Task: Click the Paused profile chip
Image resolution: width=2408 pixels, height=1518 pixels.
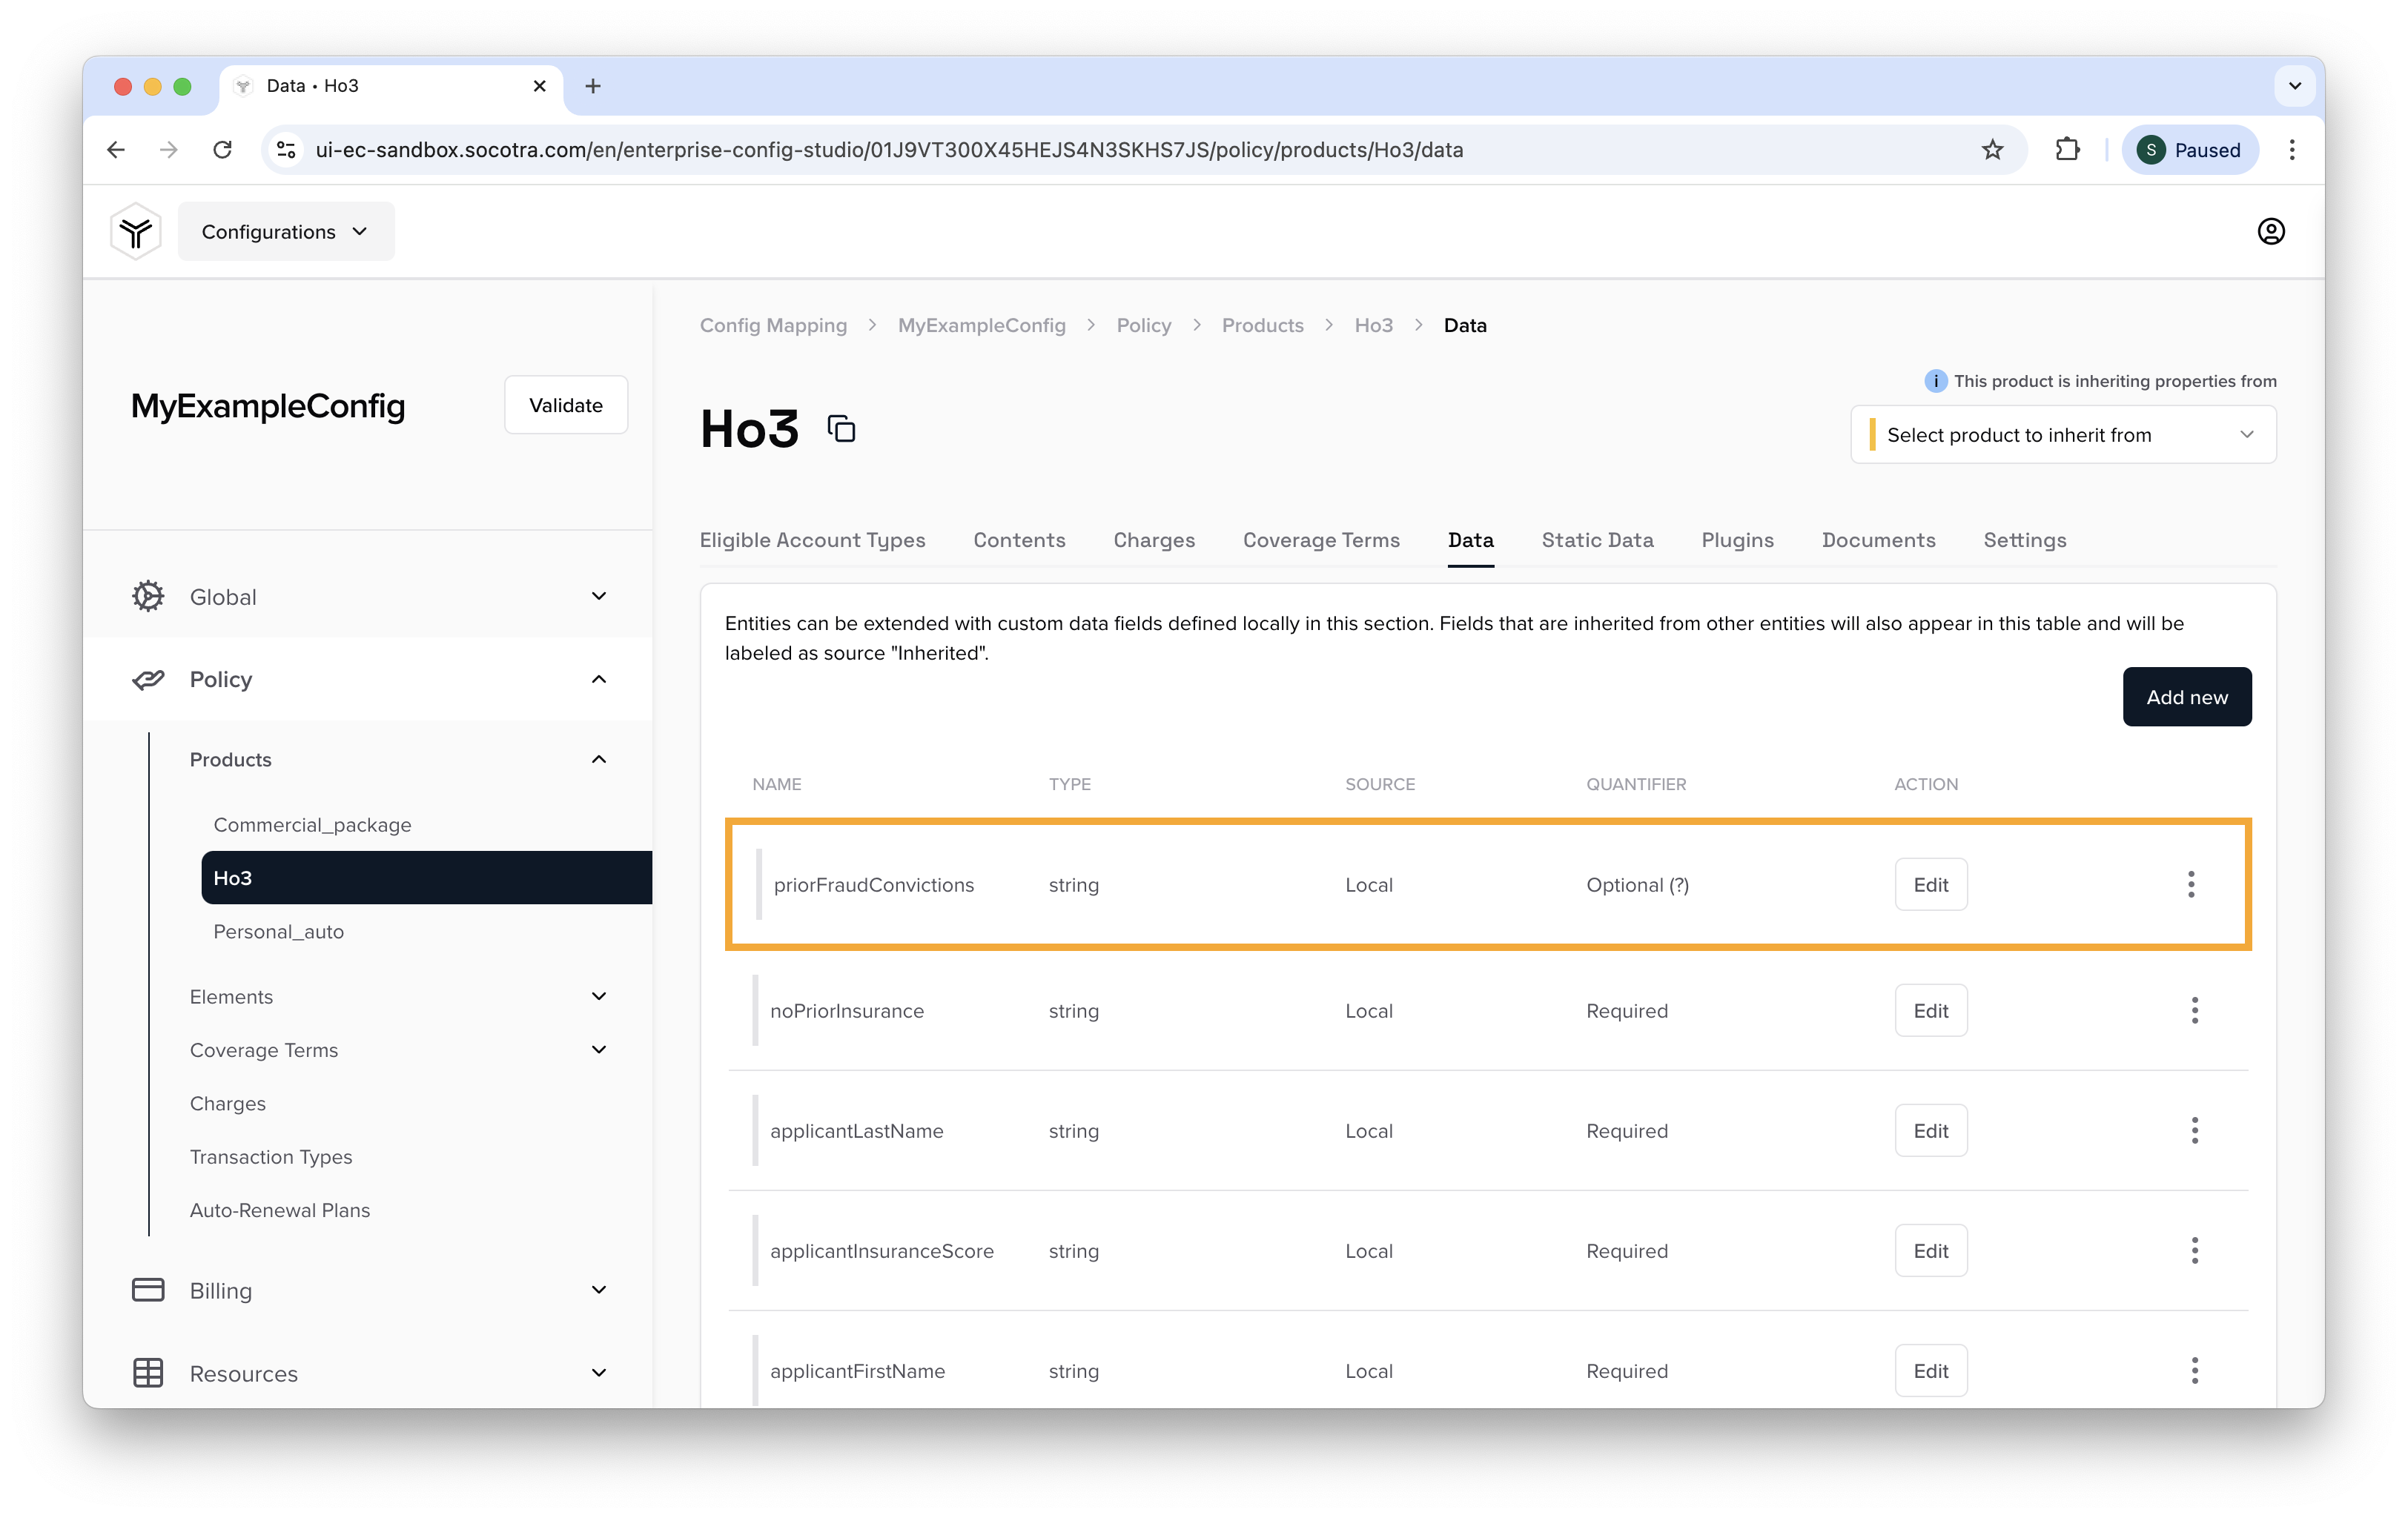Action: [2190, 149]
